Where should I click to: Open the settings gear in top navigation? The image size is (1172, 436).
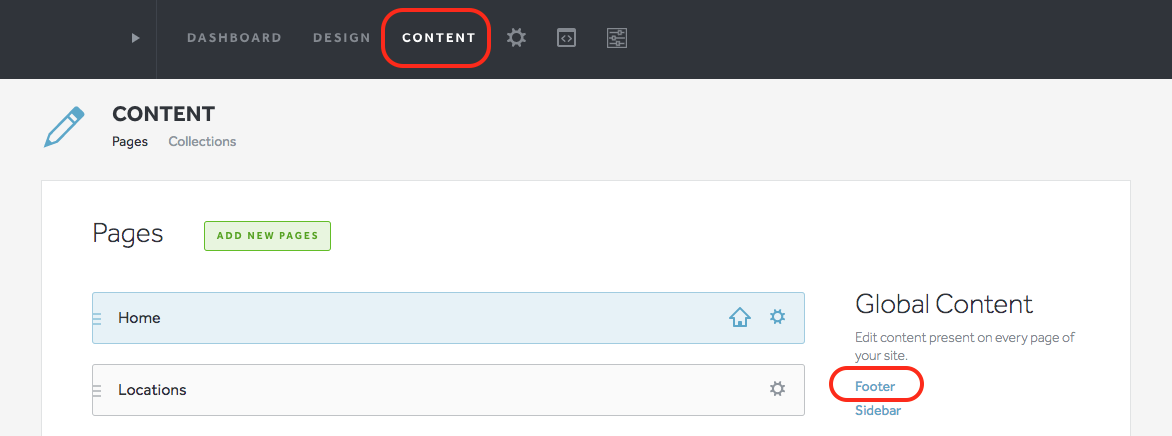[516, 37]
